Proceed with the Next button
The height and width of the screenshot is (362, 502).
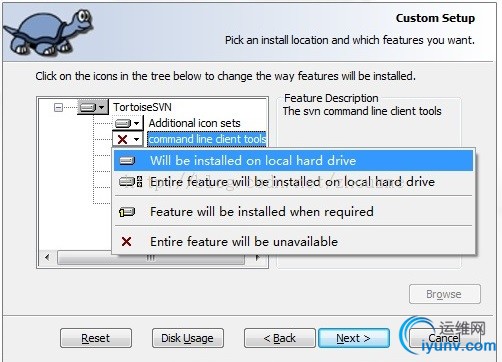pyautogui.click(x=354, y=338)
